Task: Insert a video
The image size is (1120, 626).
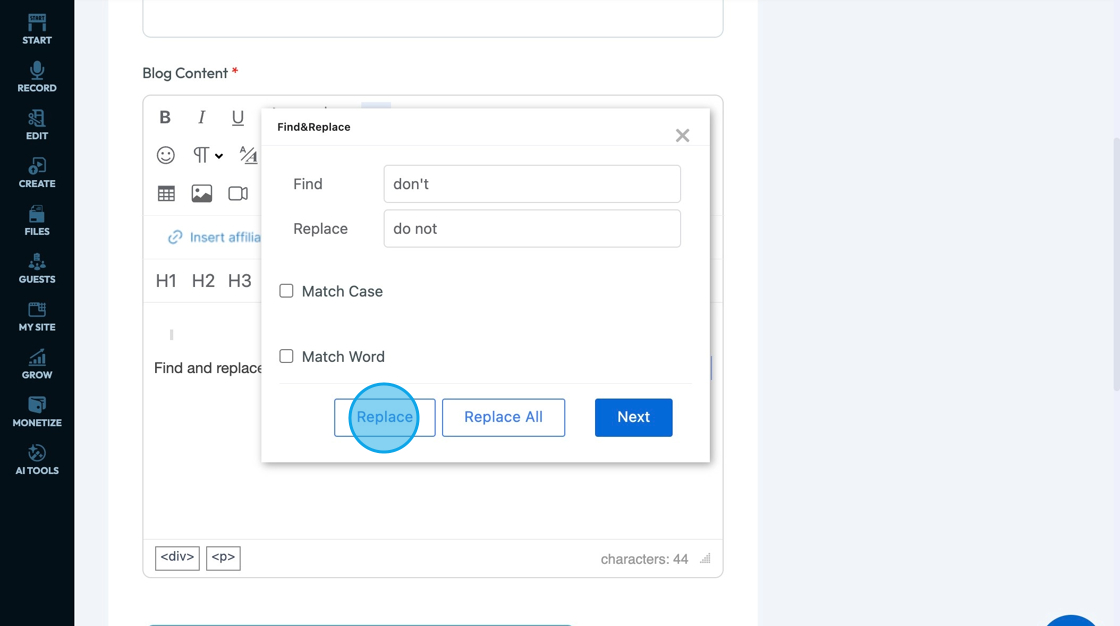Action: pyautogui.click(x=238, y=193)
